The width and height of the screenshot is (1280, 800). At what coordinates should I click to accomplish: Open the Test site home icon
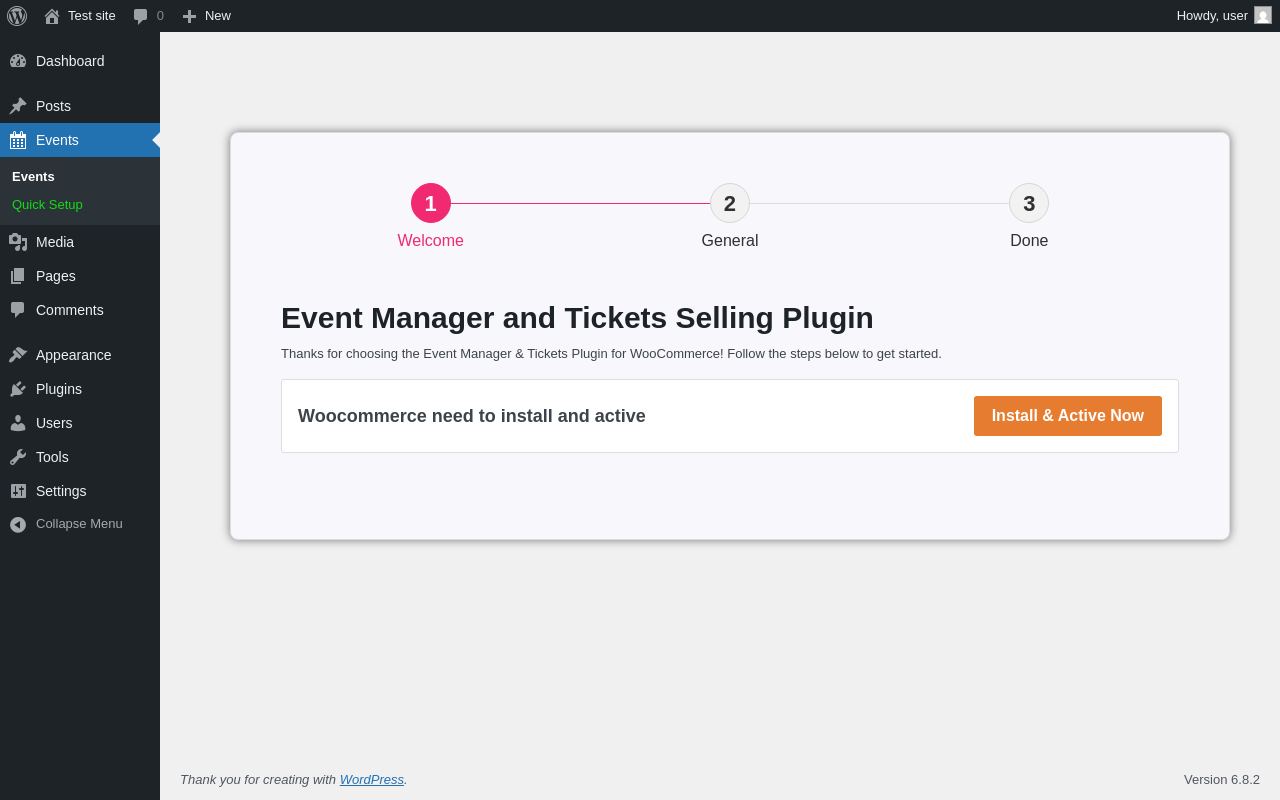coord(52,16)
